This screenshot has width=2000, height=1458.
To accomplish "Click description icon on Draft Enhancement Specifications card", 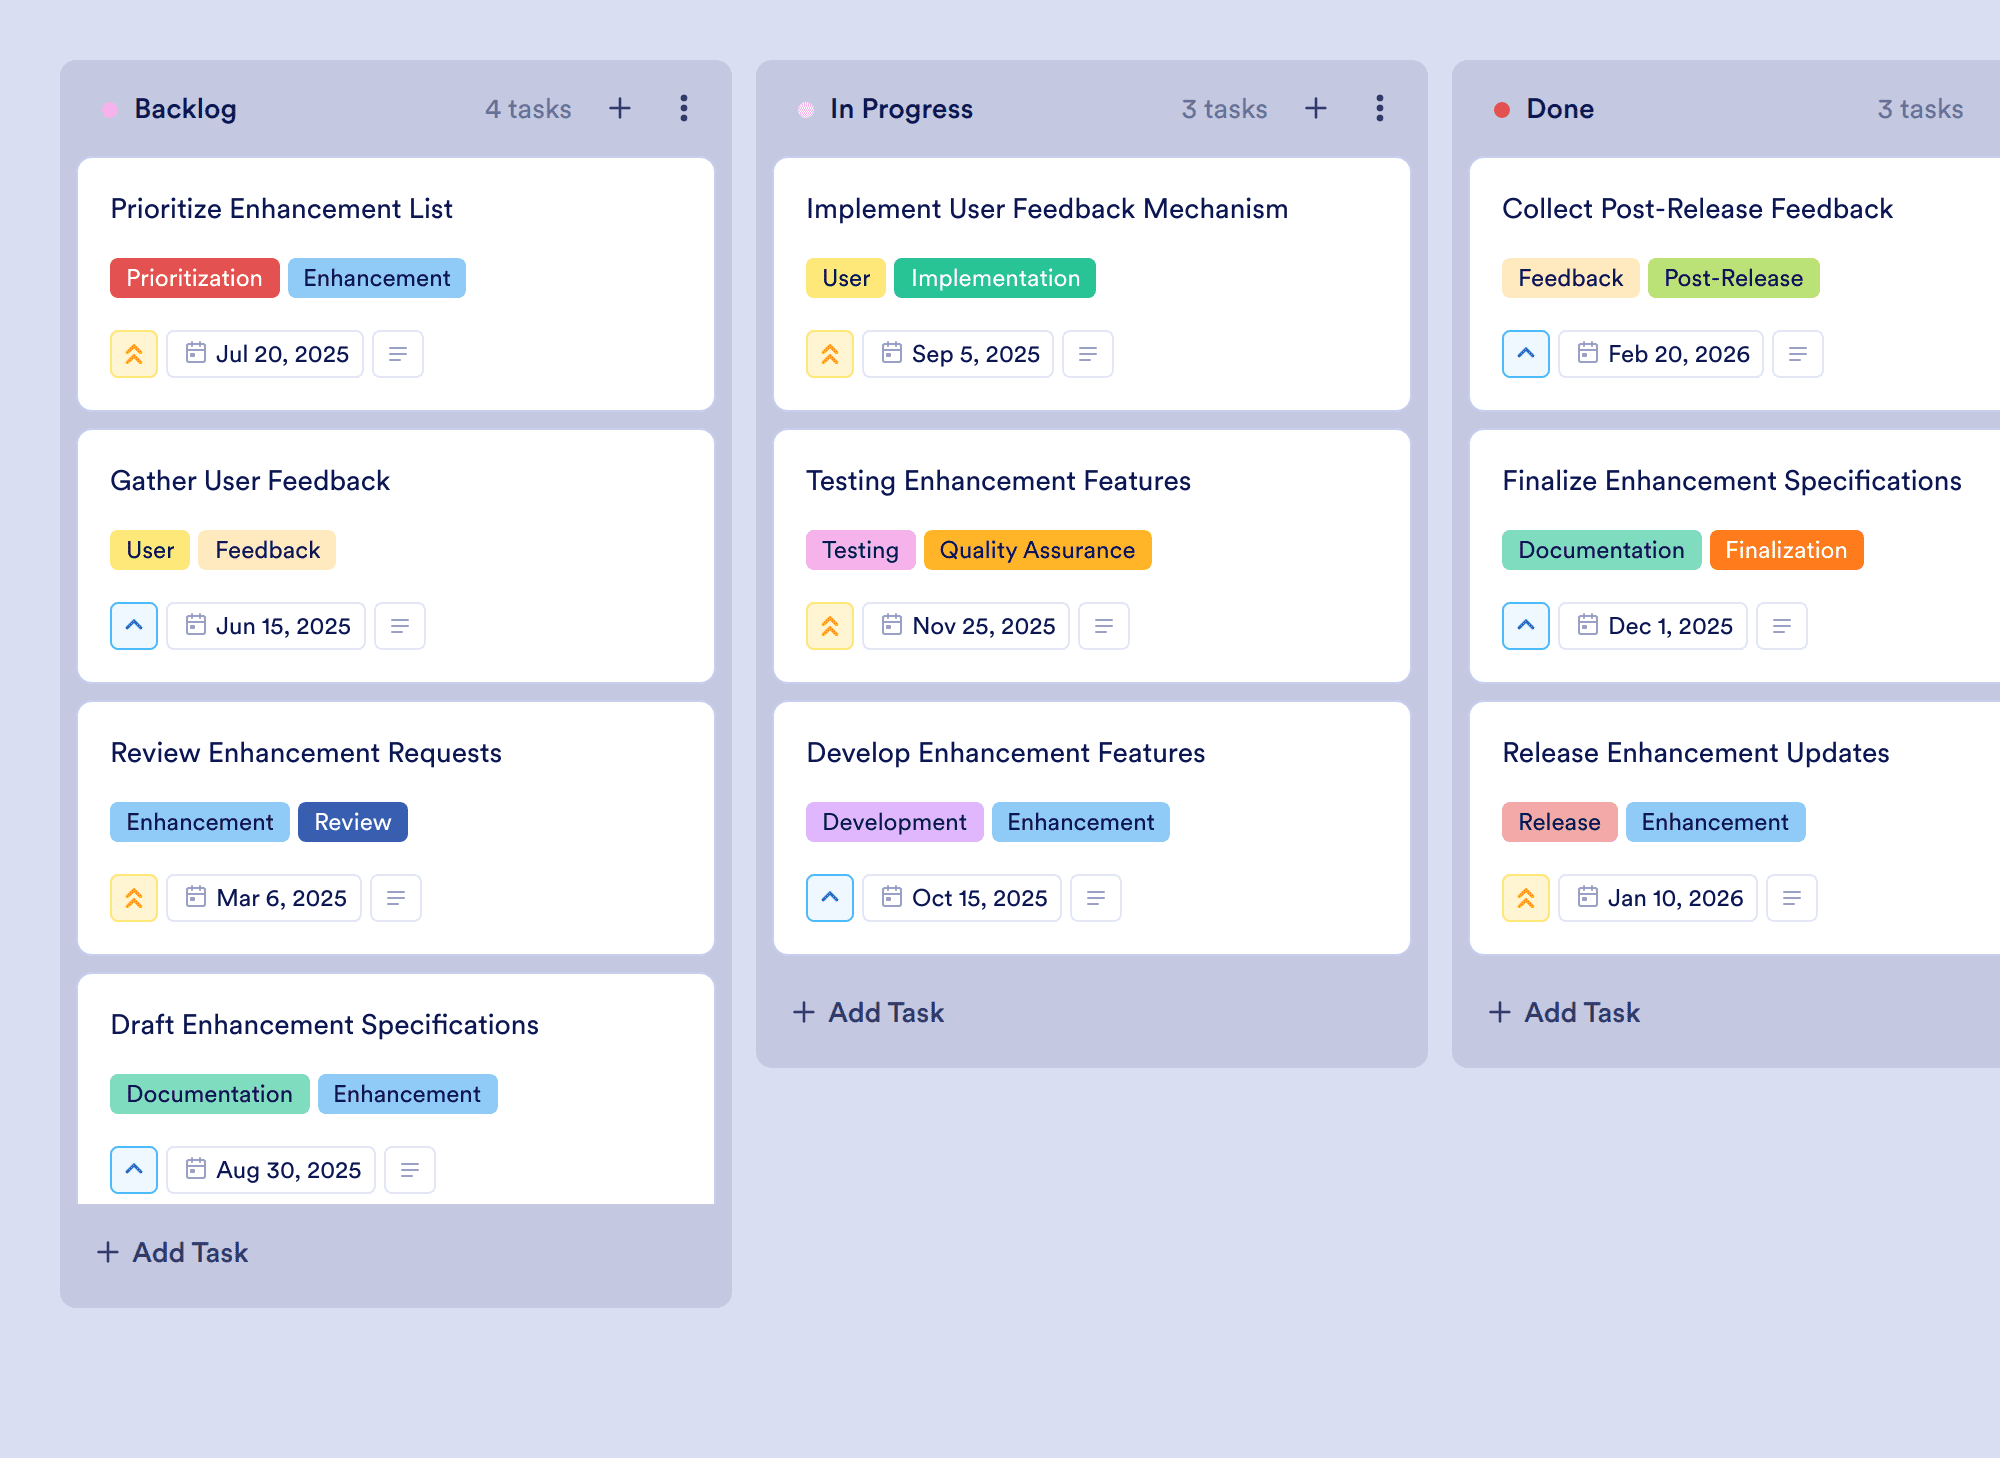I will point(410,1170).
